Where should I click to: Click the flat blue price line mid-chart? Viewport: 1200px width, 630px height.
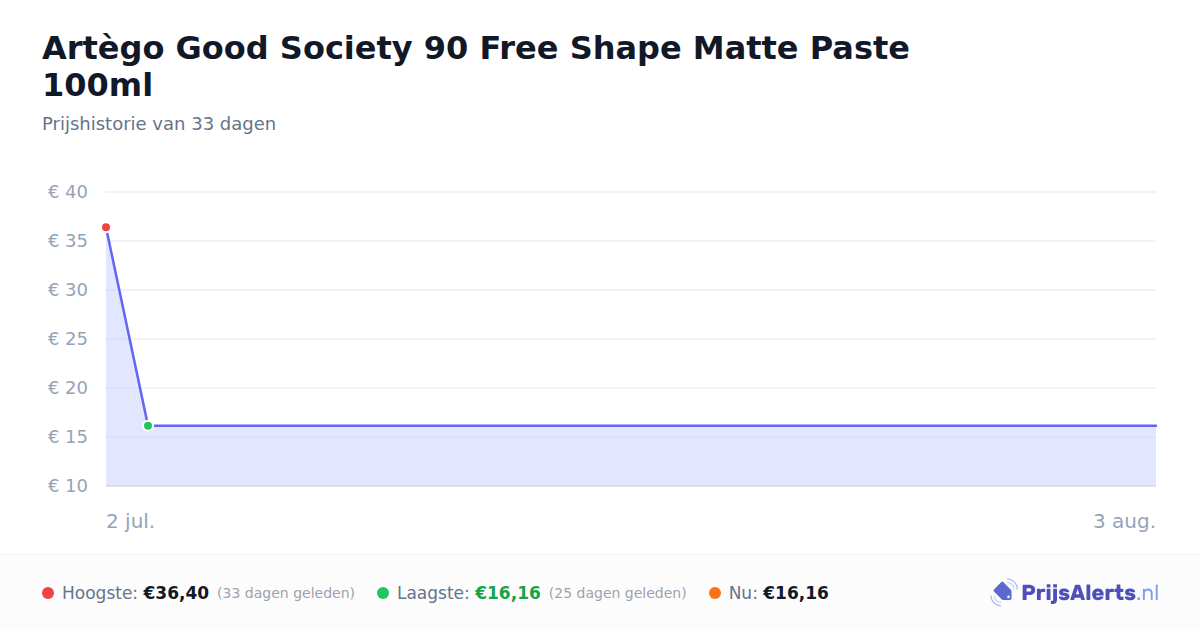[x=652, y=426]
